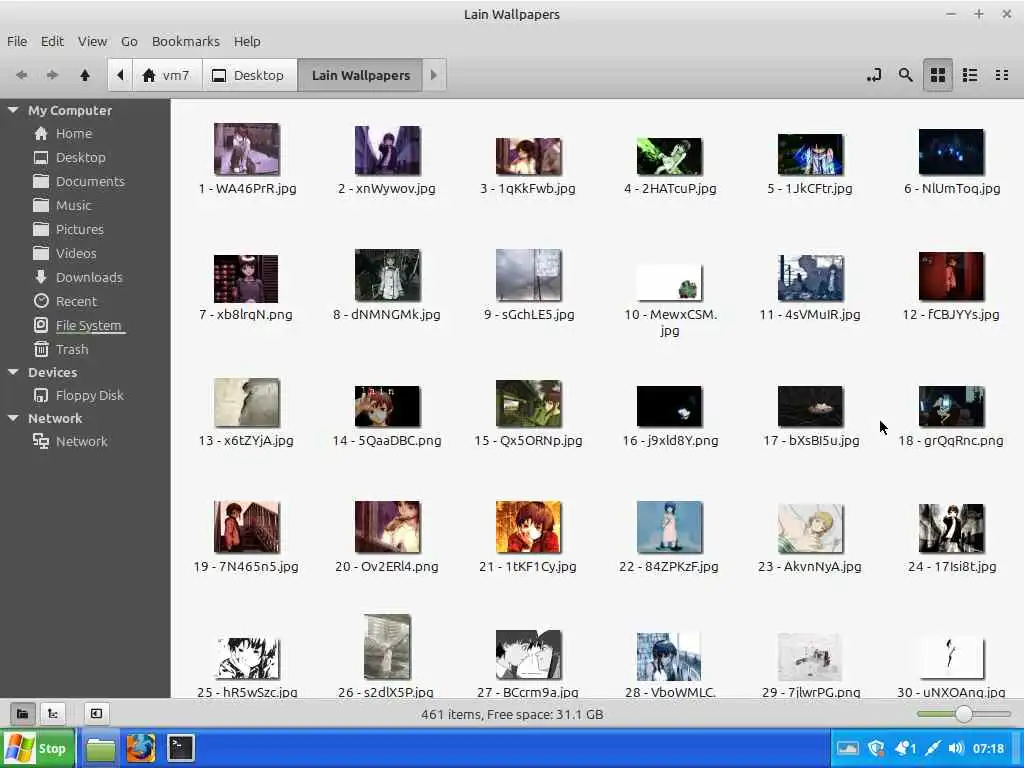Switch to icon view mode
This screenshot has width=1024, height=768.
[938, 75]
